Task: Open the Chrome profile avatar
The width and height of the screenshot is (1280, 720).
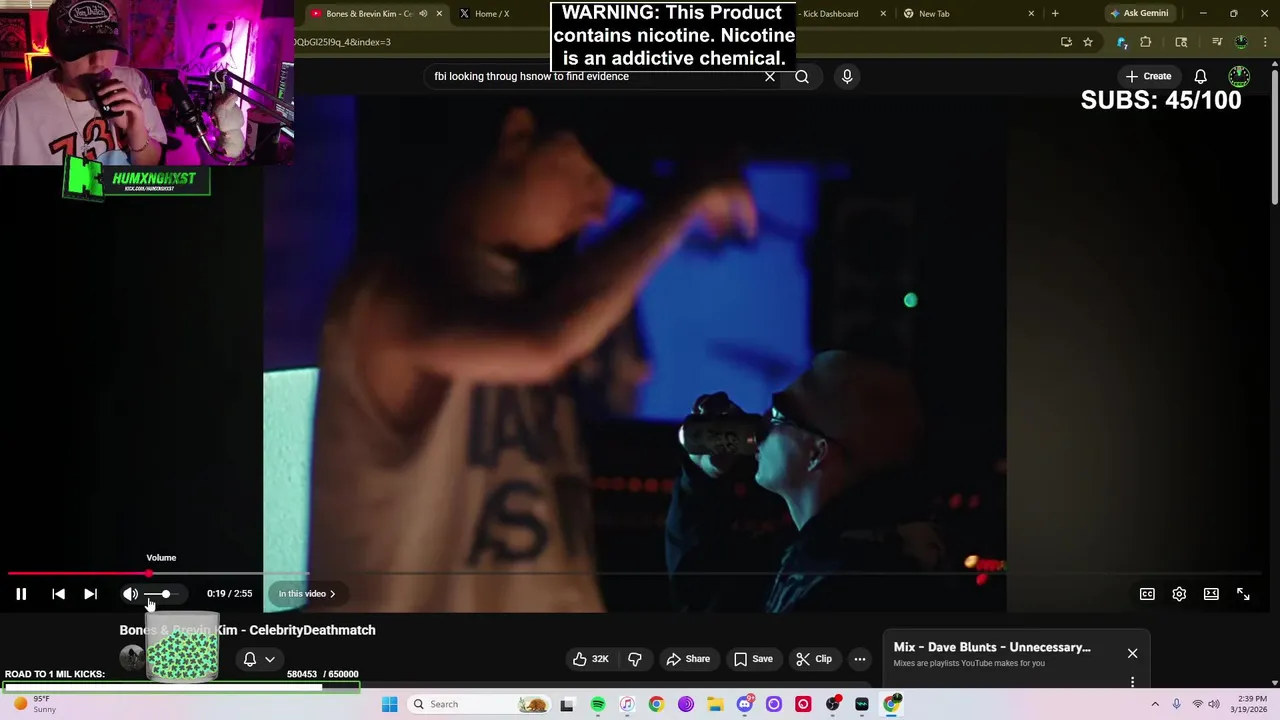Action: 1241,42
